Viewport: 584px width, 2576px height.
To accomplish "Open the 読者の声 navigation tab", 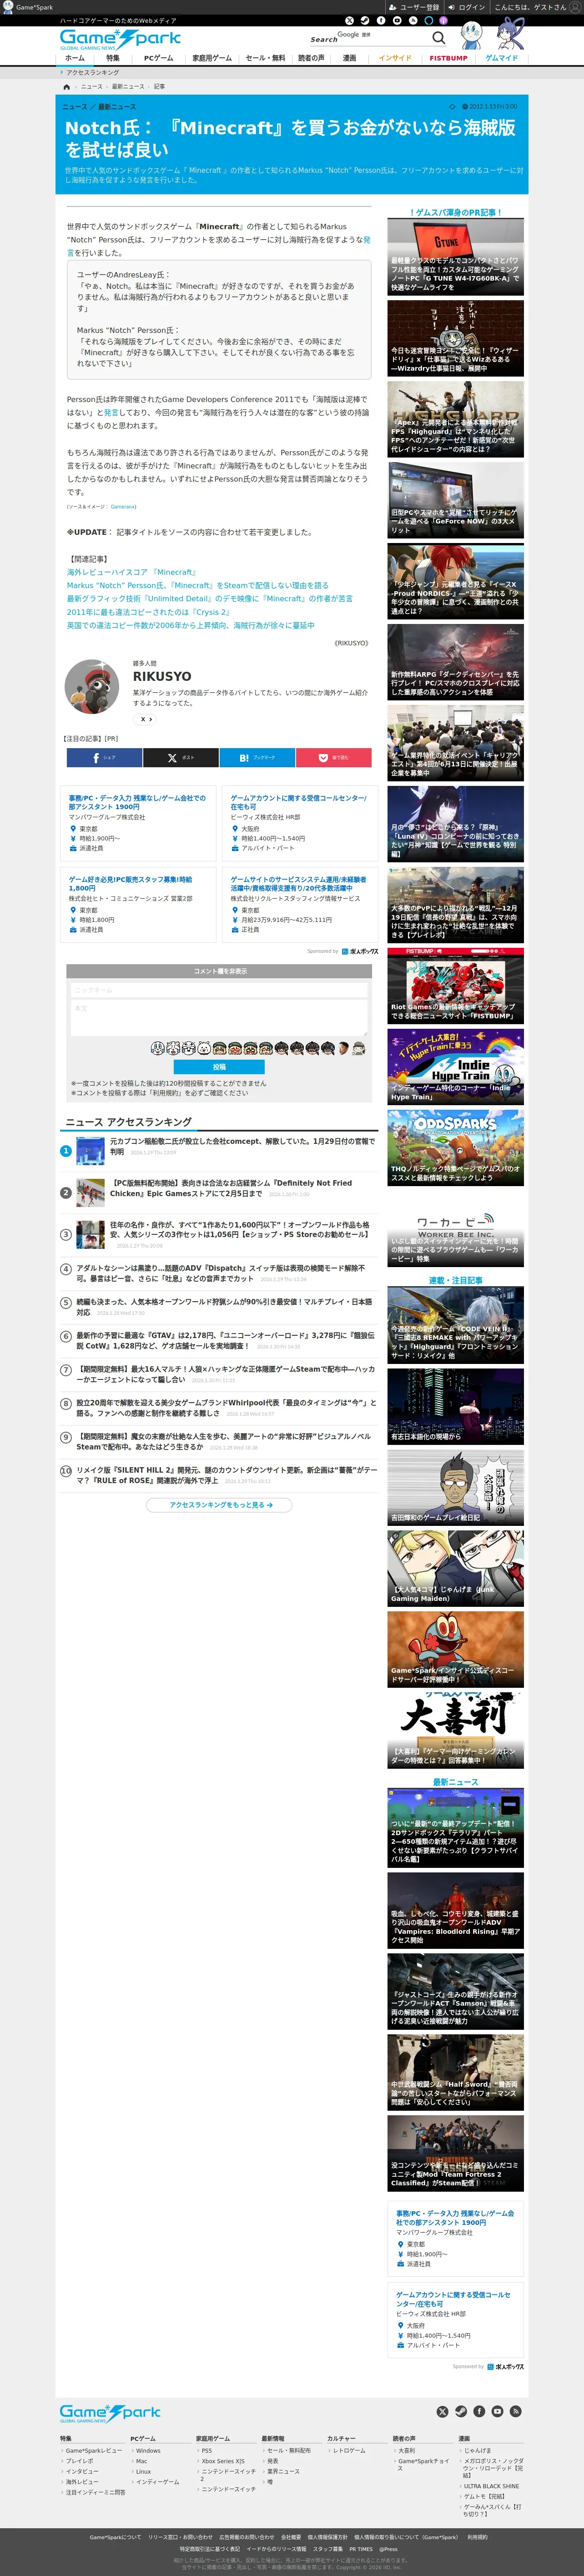I will point(311,58).
